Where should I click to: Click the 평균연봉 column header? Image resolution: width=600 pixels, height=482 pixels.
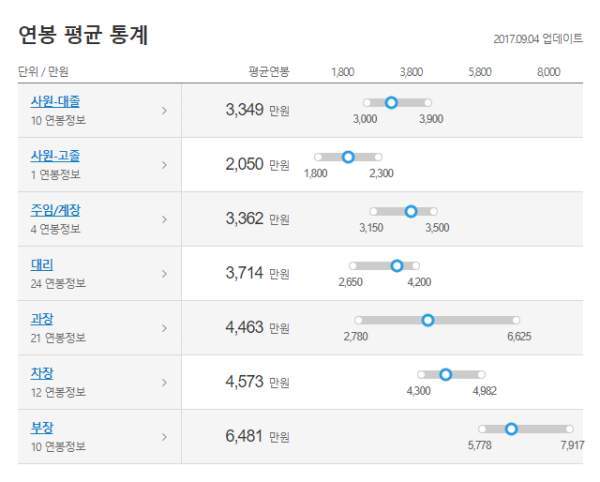pyautogui.click(x=269, y=72)
